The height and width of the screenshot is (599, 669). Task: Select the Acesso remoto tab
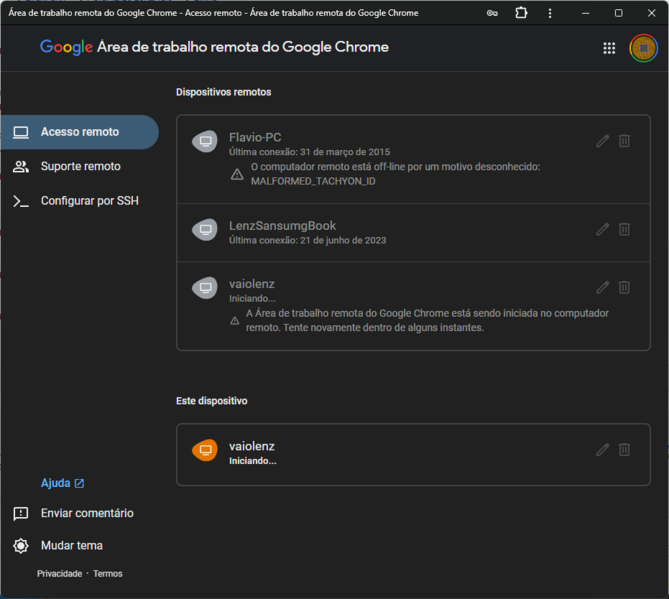point(80,132)
